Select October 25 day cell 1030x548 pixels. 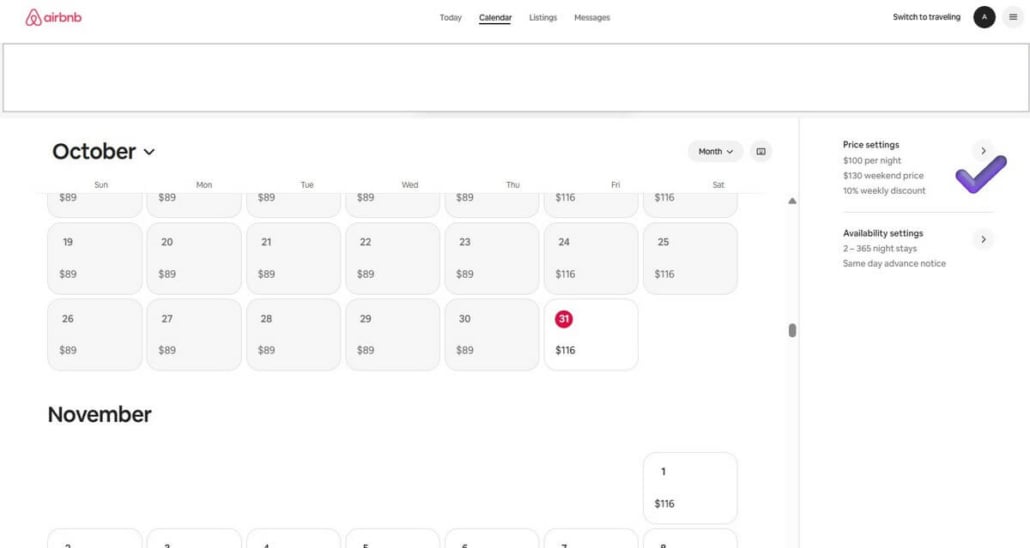[x=690, y=258]
